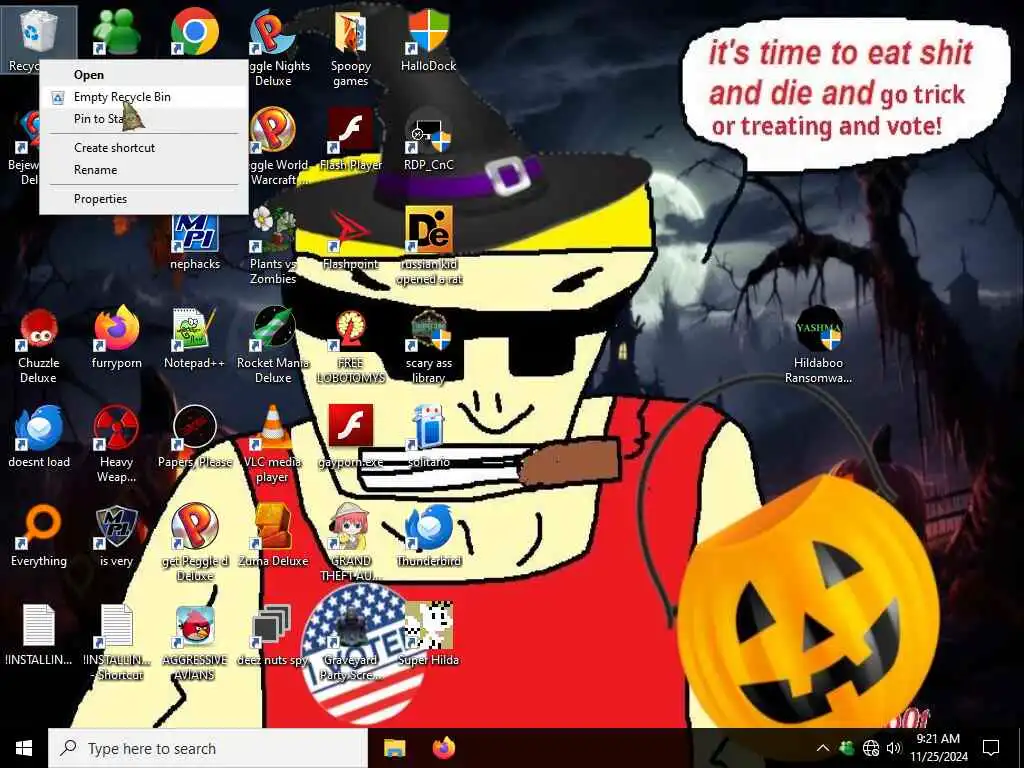Image resolution: width=1024 pixels, height=768 pixels.
Task: Open the Thunderbird desktop shortcut
Action: tap(428, 536)
